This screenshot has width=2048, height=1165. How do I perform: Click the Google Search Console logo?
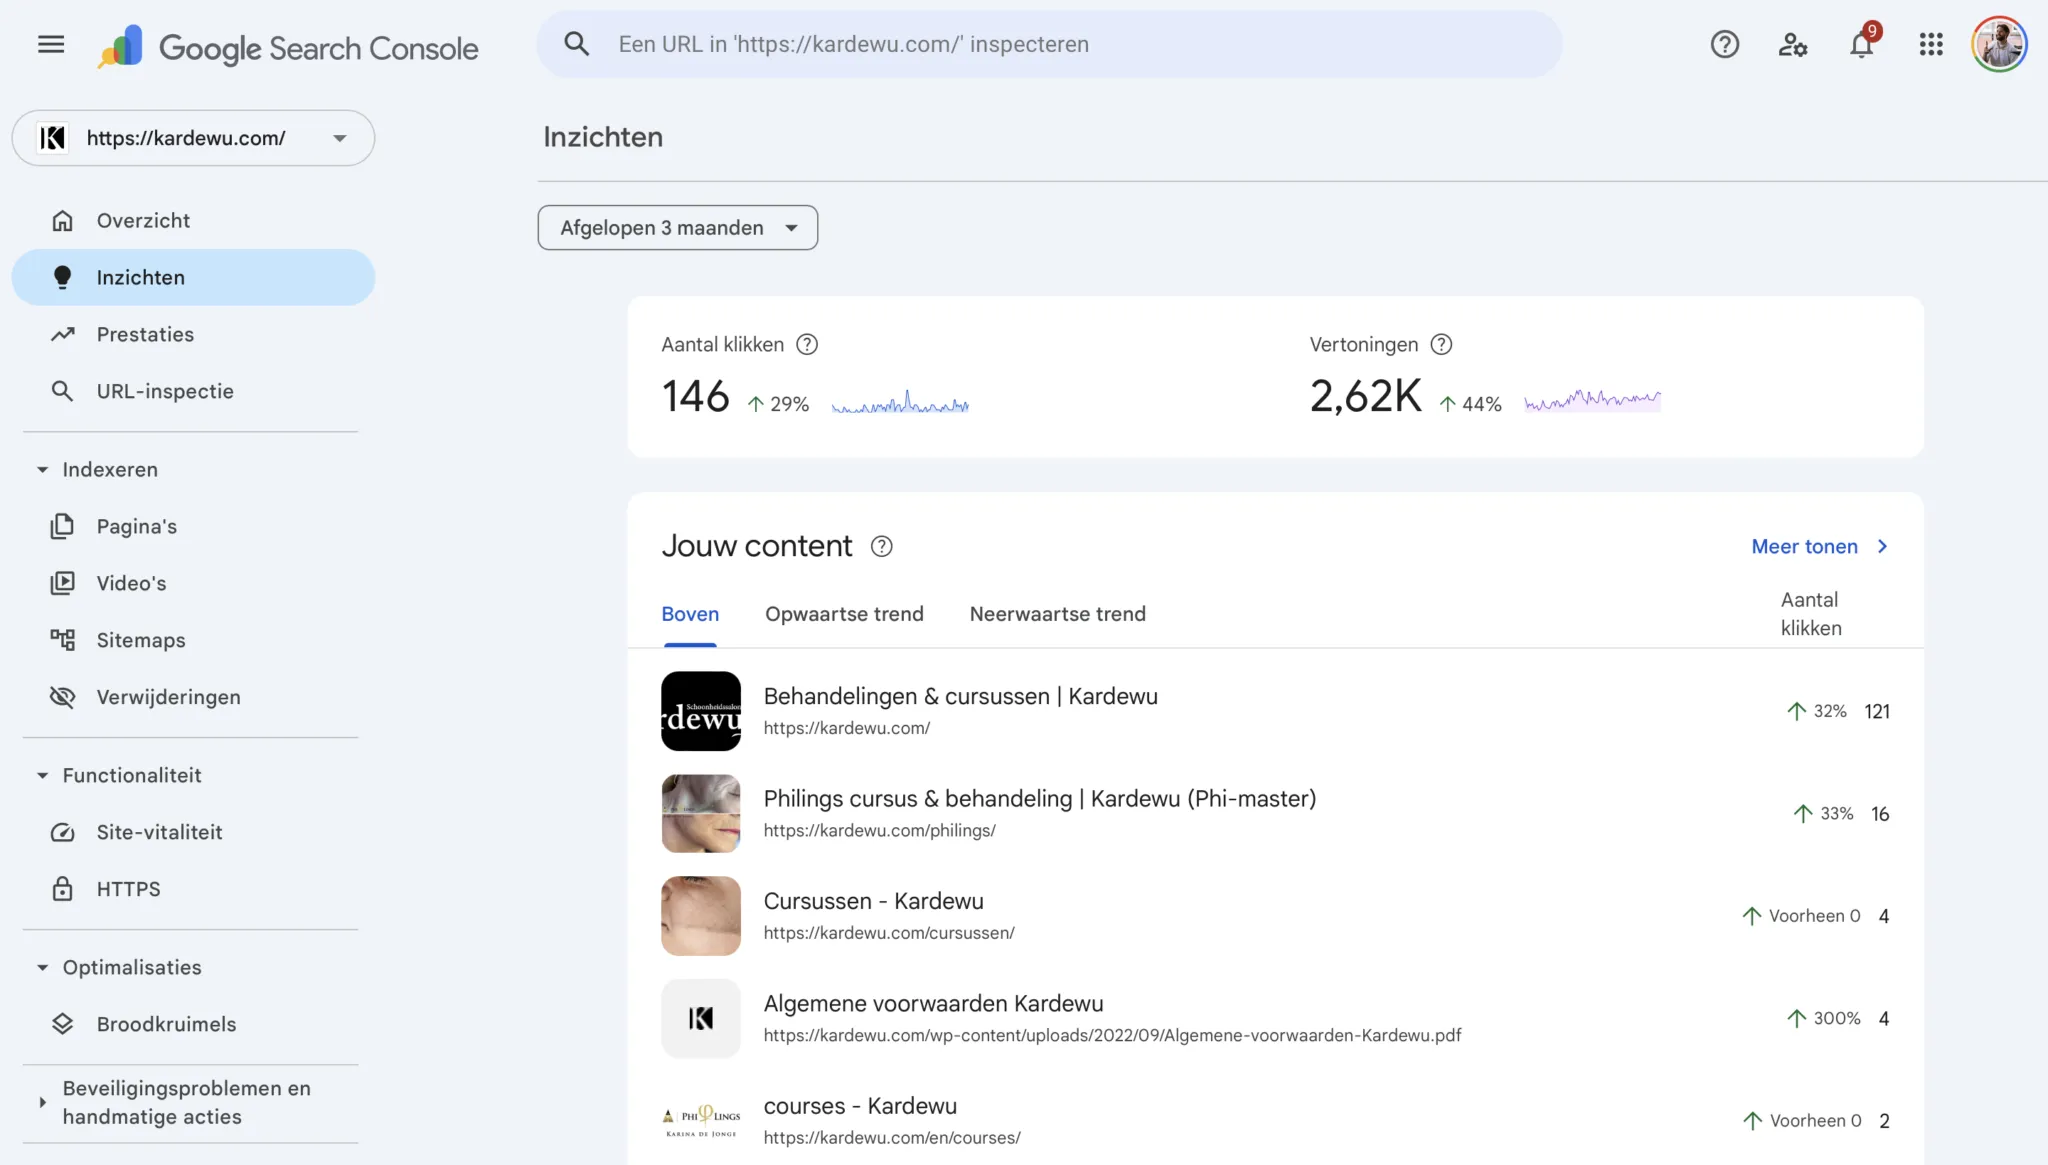coord(288,47)
